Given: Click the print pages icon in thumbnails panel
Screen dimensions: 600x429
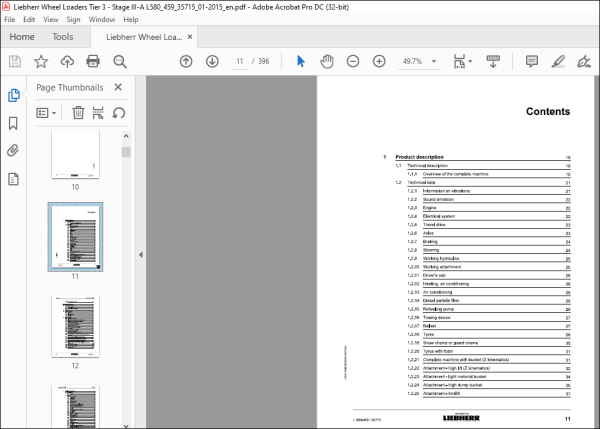Looking at the screenshot, I should point(98,113).
